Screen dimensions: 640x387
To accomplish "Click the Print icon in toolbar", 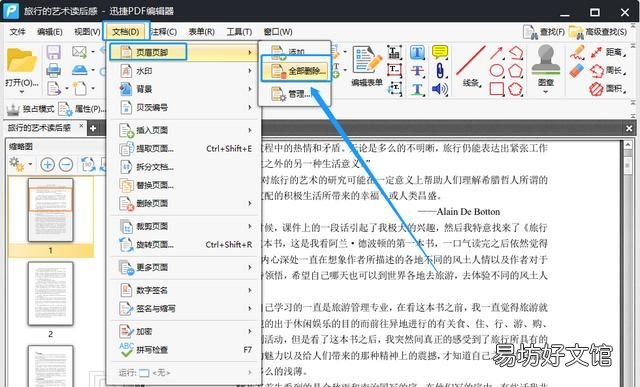I will click(x=53, y=70).
